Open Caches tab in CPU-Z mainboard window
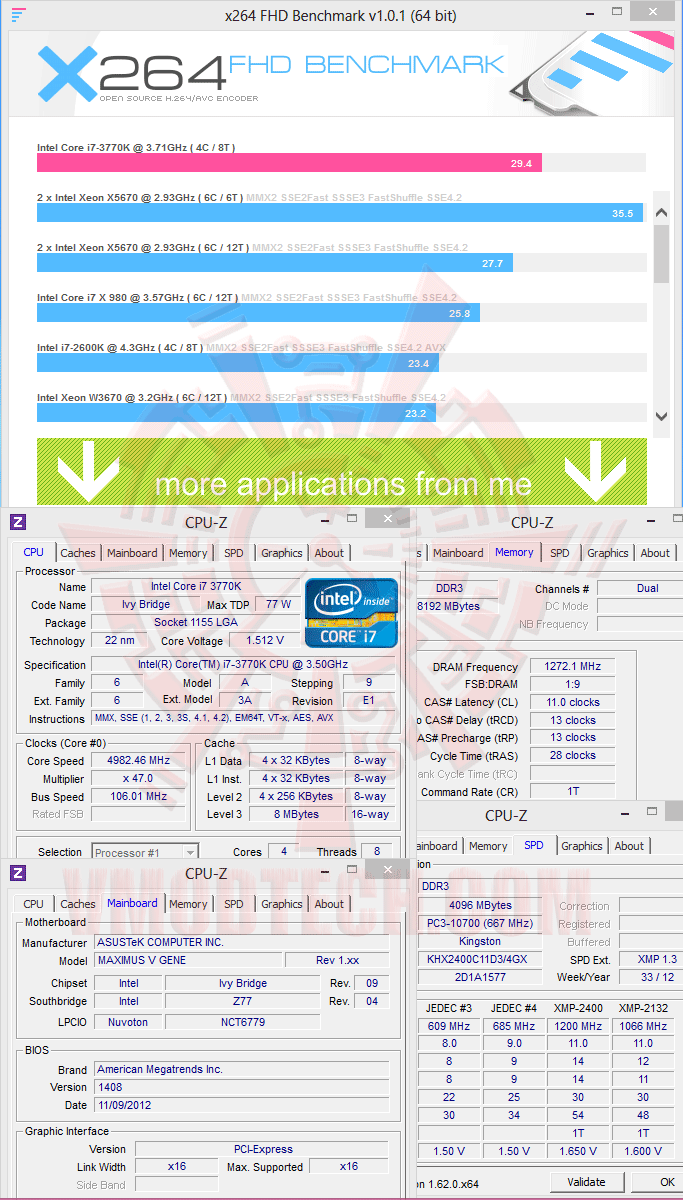The width and height of the screenshot is (683, 1200). coord(78,904)
